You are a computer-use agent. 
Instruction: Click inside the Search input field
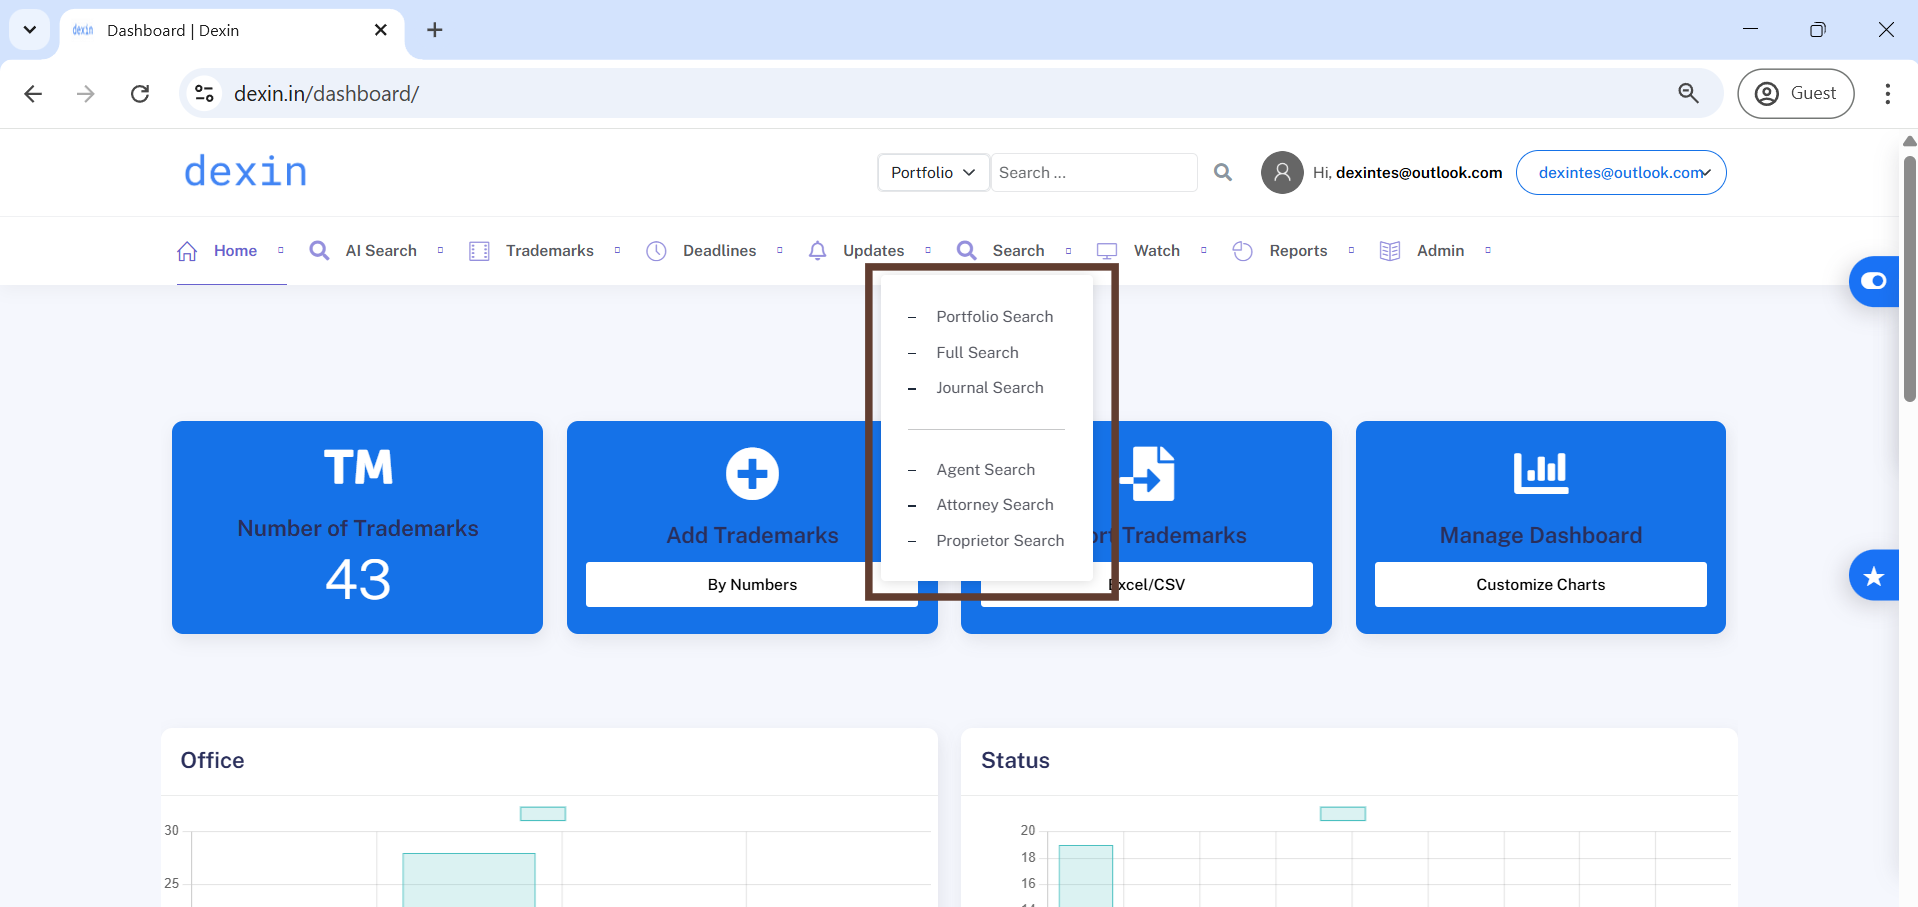(1094, 172)
